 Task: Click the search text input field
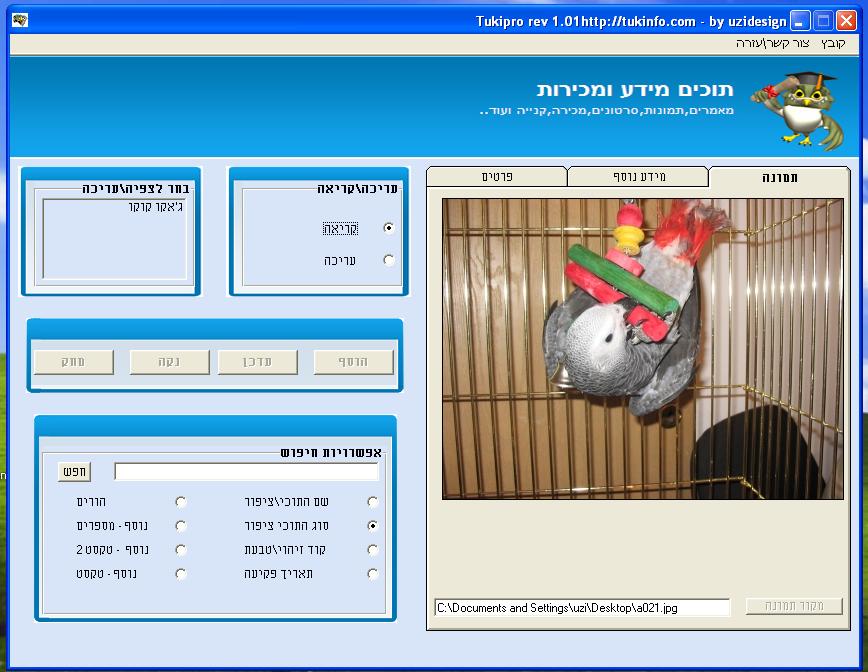click(246, 472)
